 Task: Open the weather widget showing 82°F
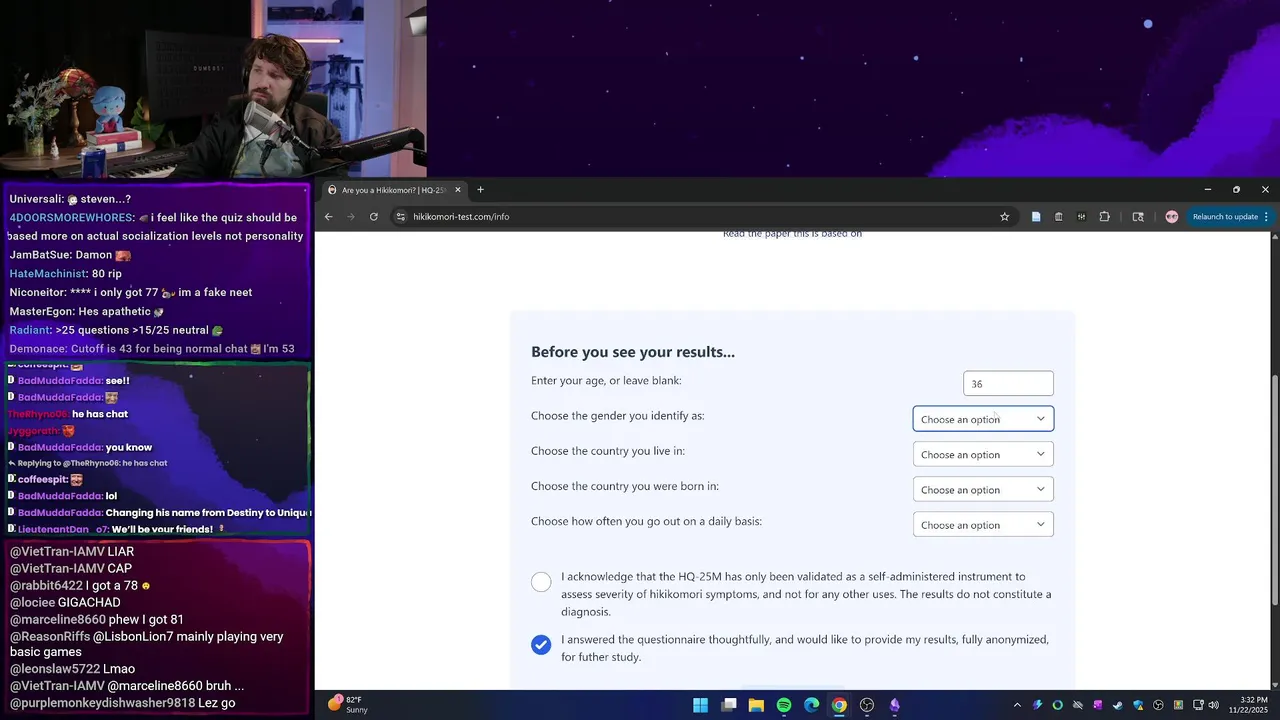click(348, 705)
